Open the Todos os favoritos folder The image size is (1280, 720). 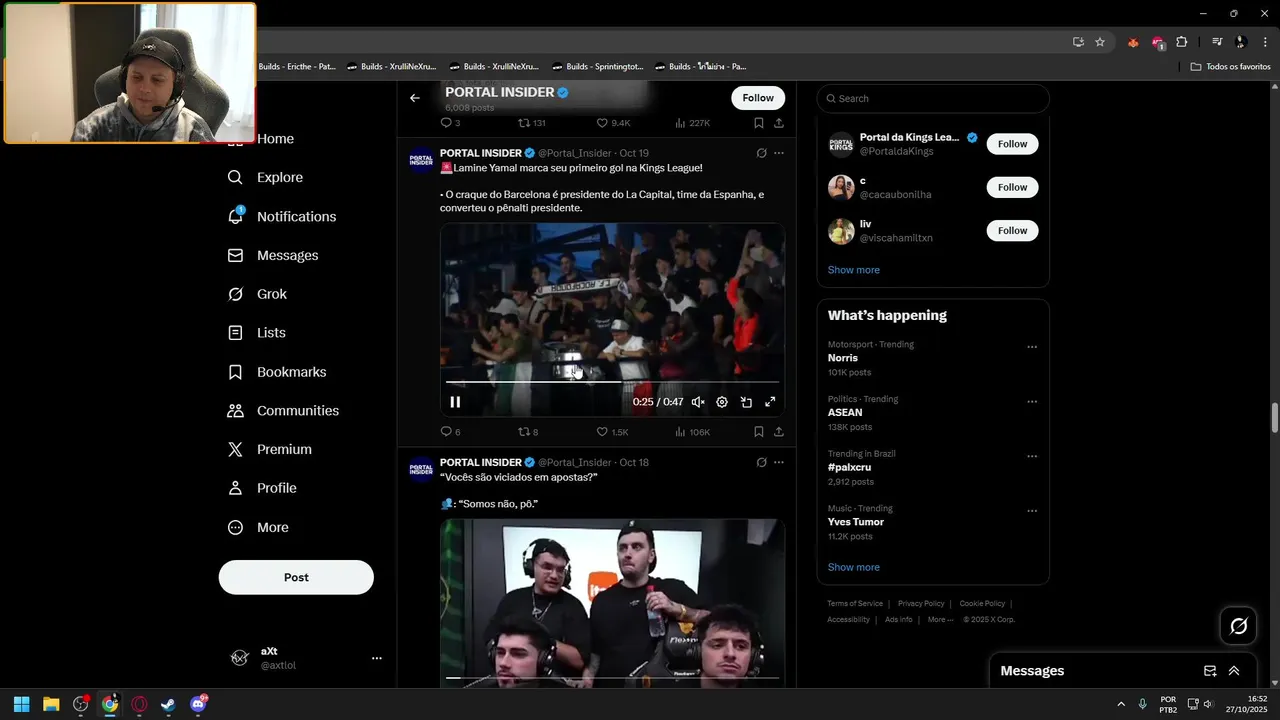1231,67
